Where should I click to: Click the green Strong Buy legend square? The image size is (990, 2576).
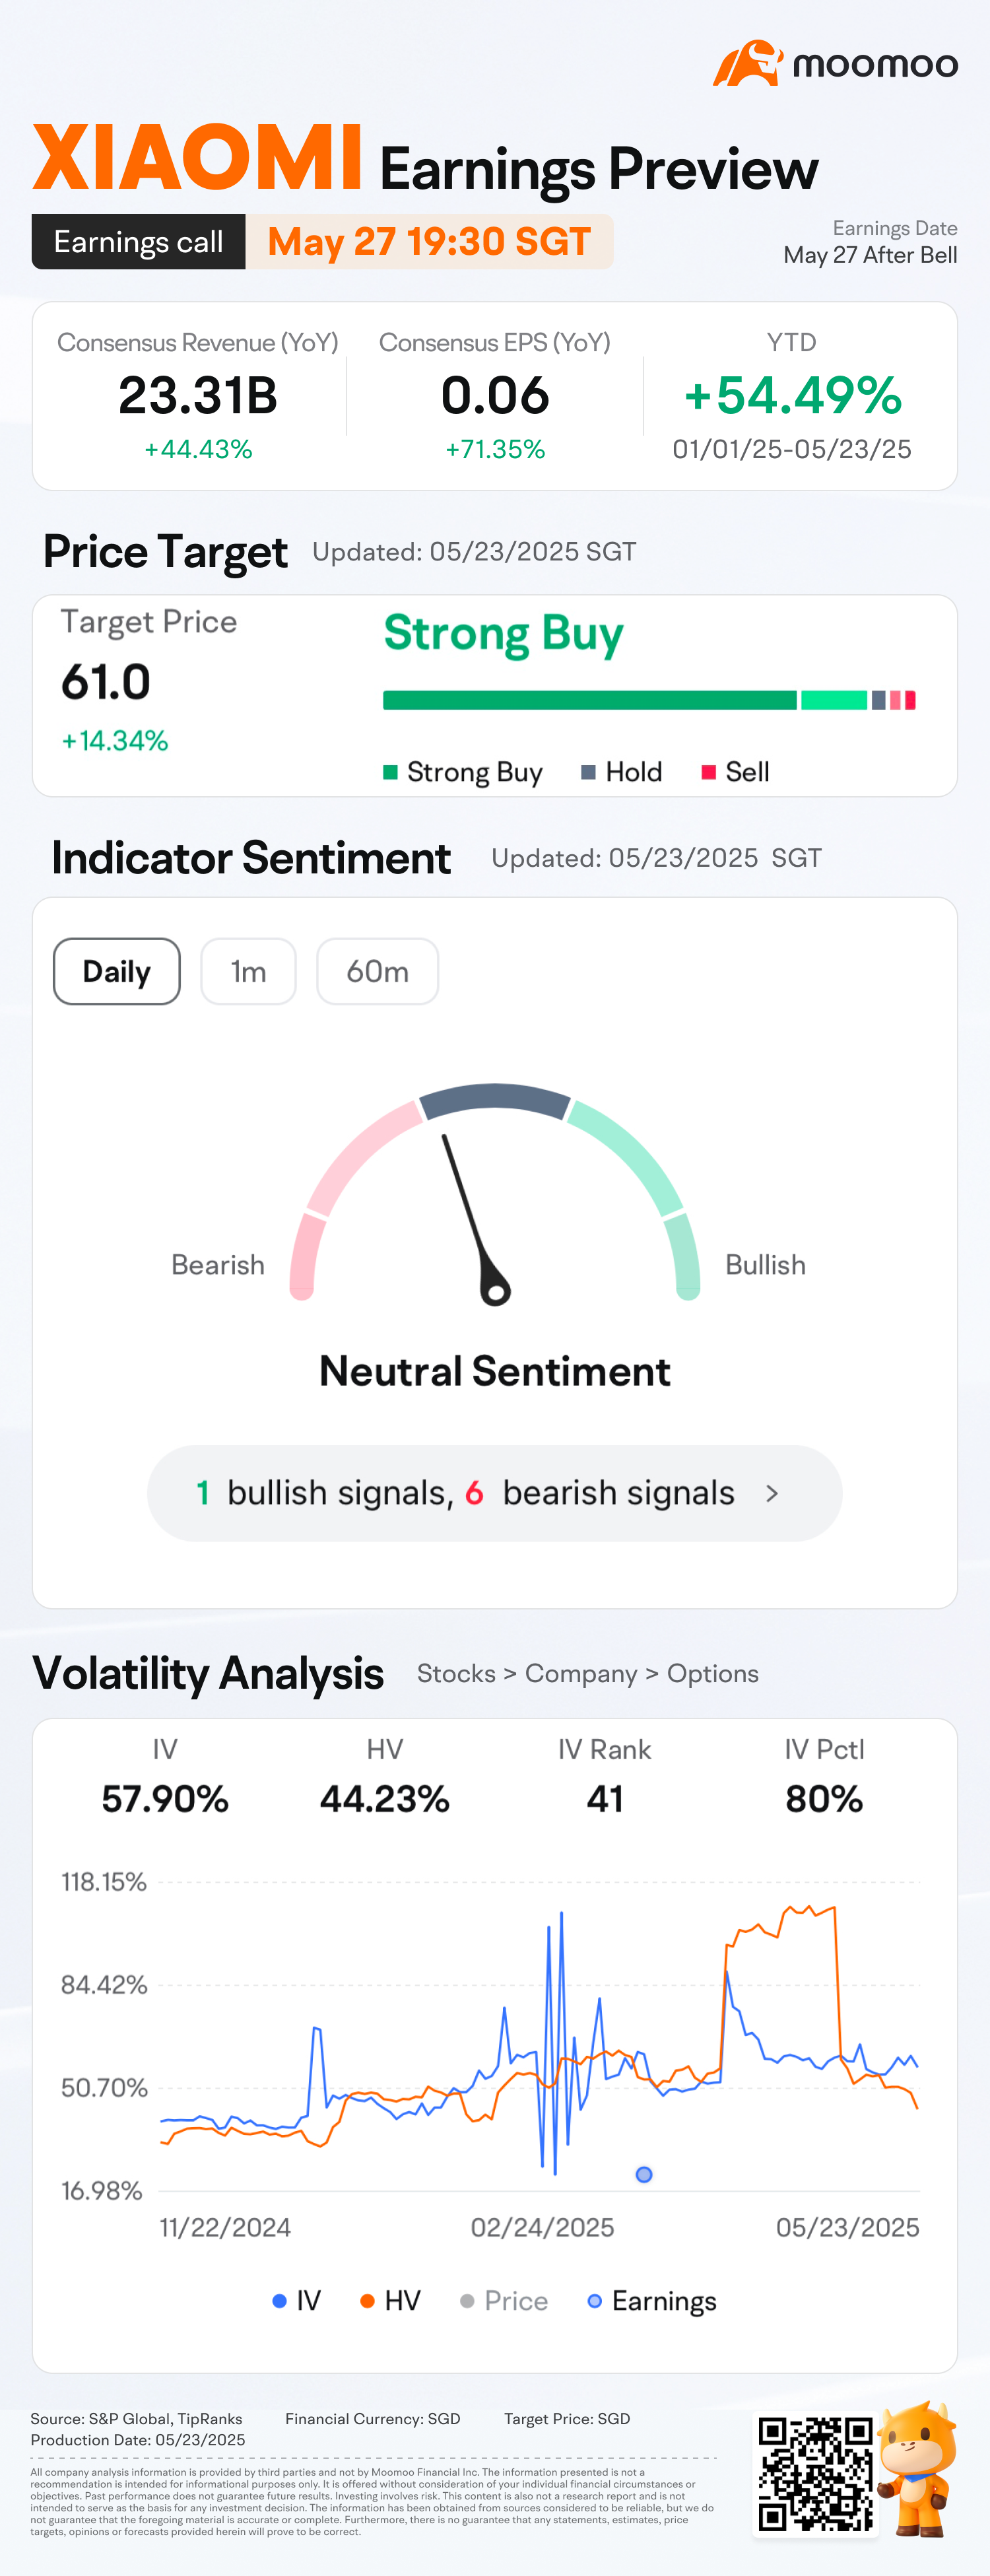[390, 772]
